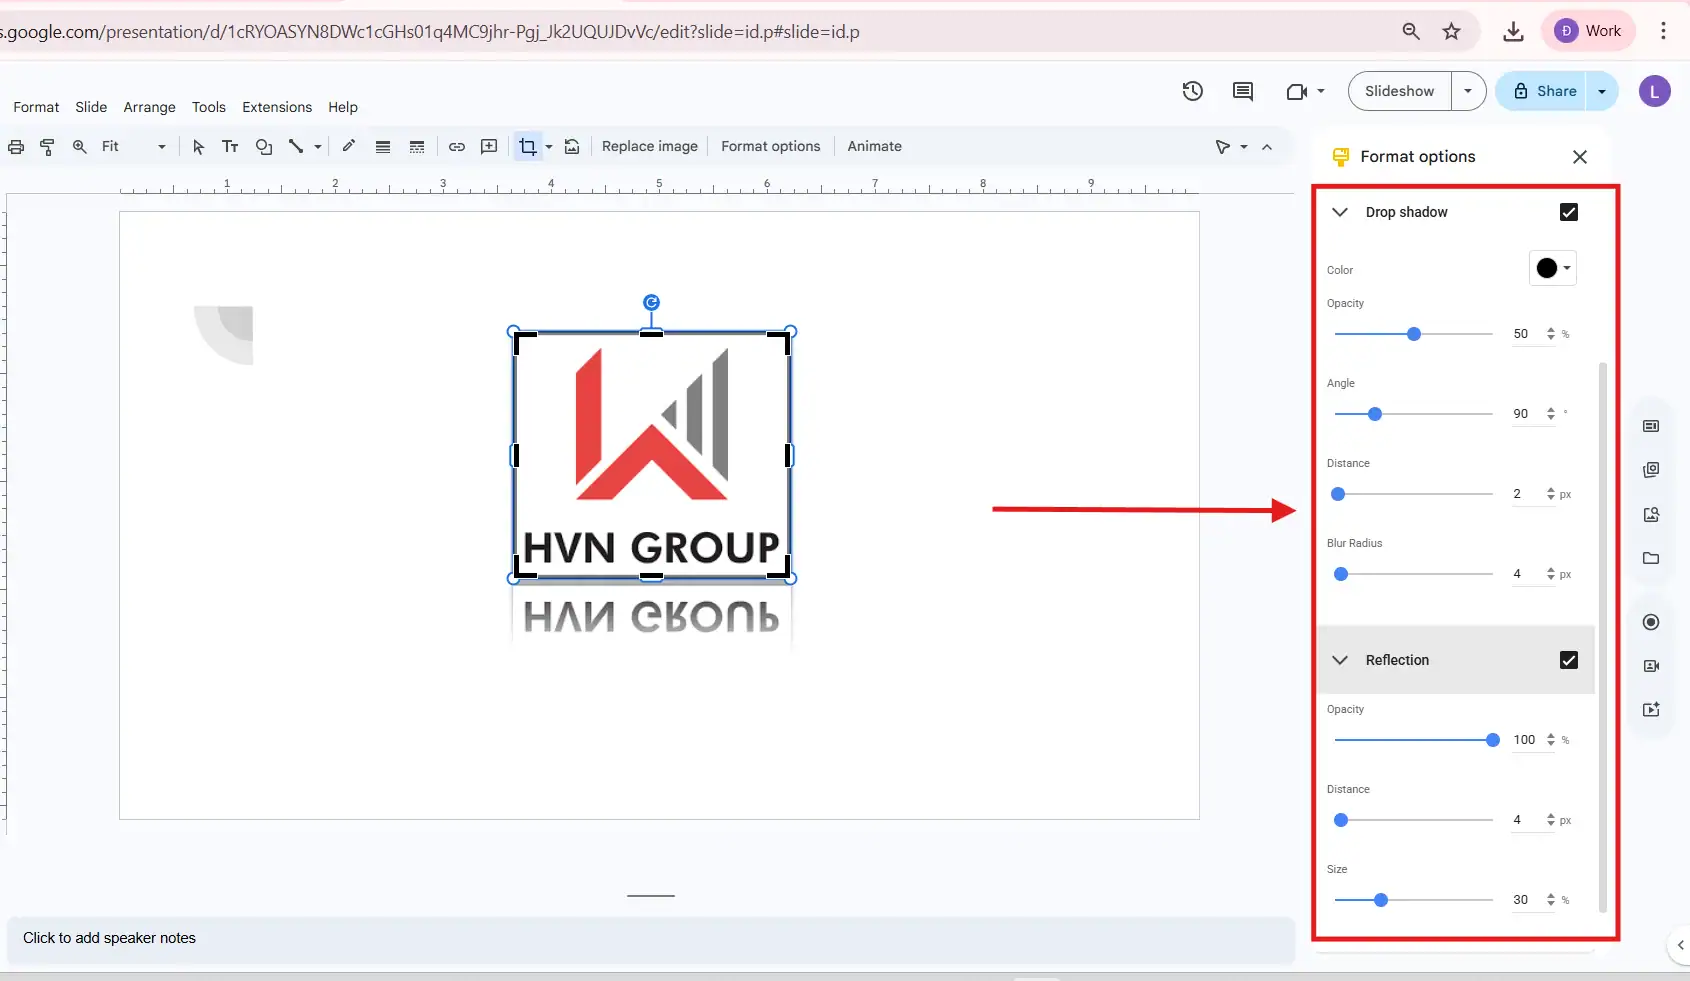The width and height of the screenshot is (1690, 981).
Task: Click the image rotation handle
Action: [x=651, y=302]
